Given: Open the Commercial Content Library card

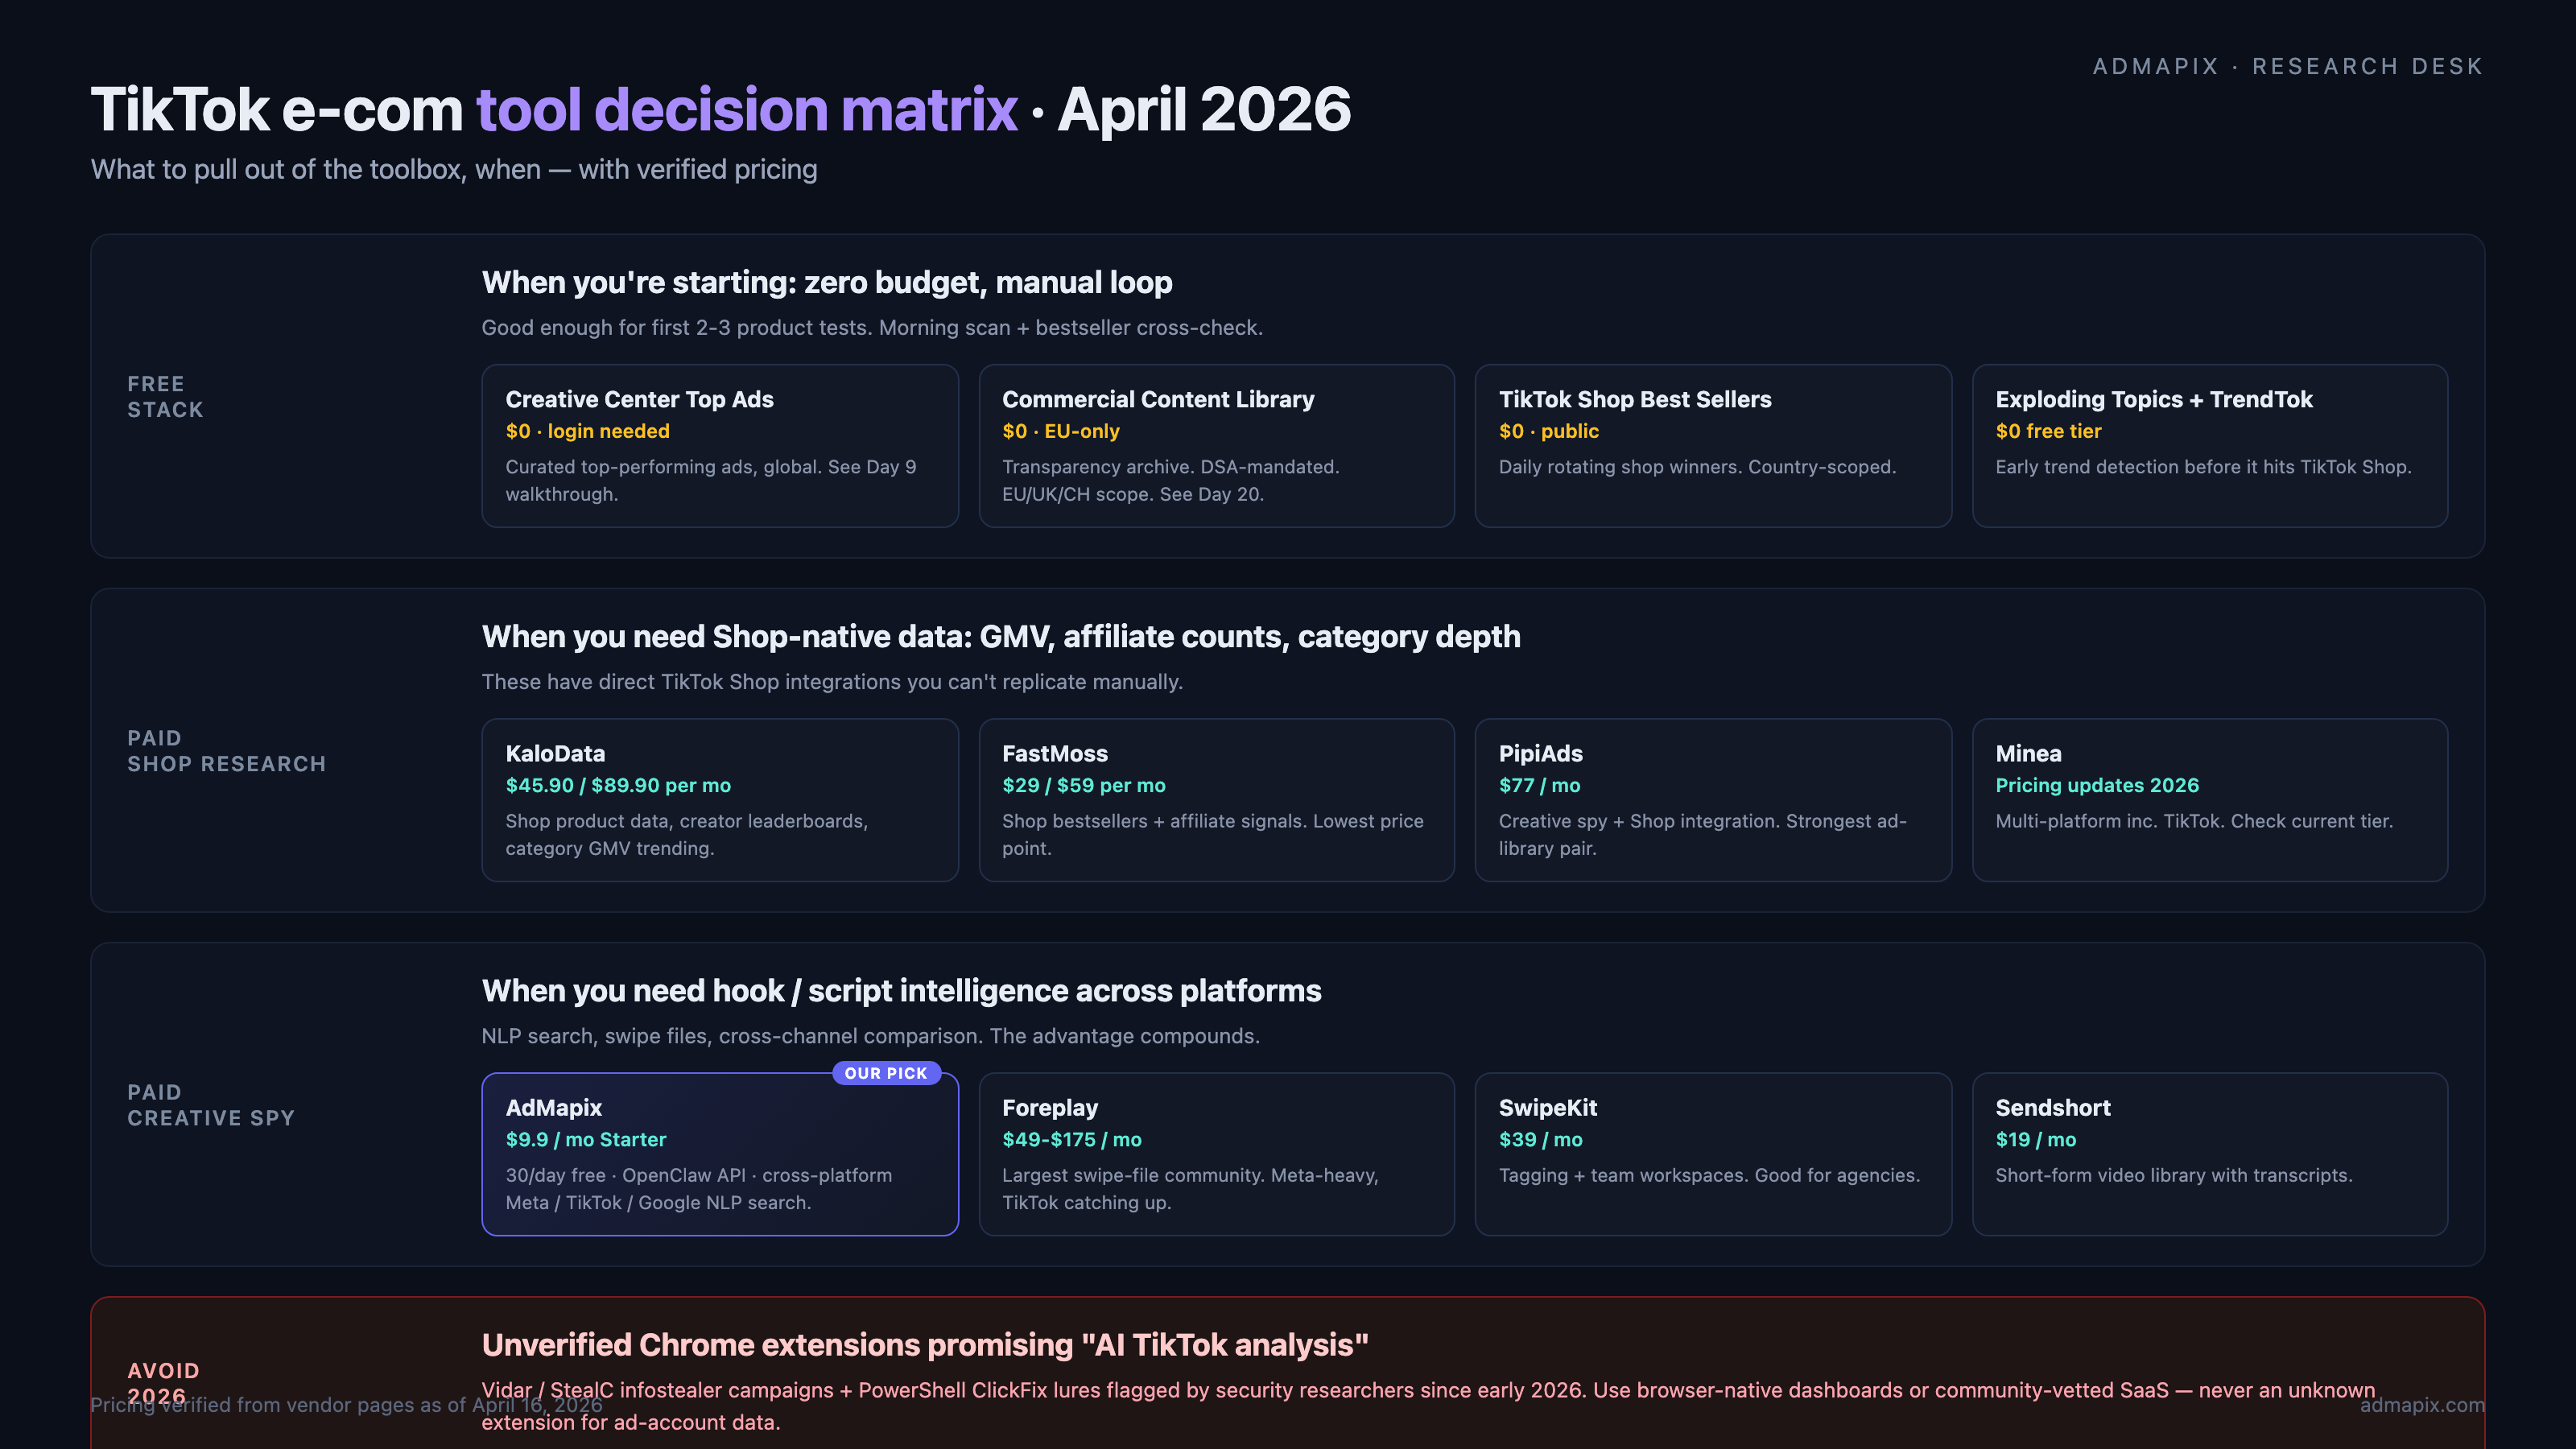Looking at the screenshot, I should [1215, 445].
